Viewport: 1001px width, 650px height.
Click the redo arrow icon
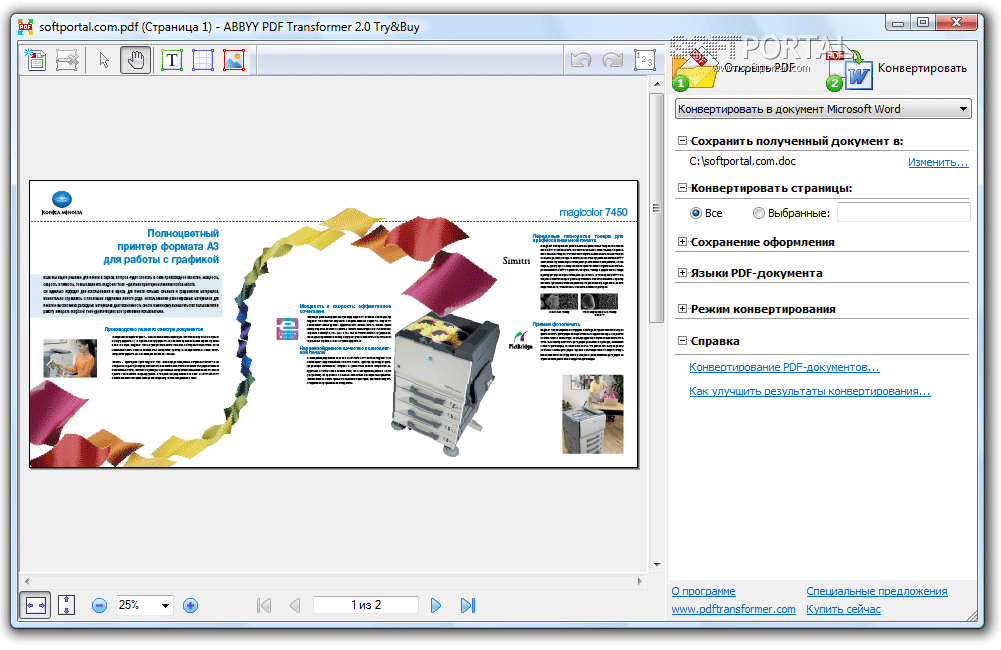coord(612,60)
